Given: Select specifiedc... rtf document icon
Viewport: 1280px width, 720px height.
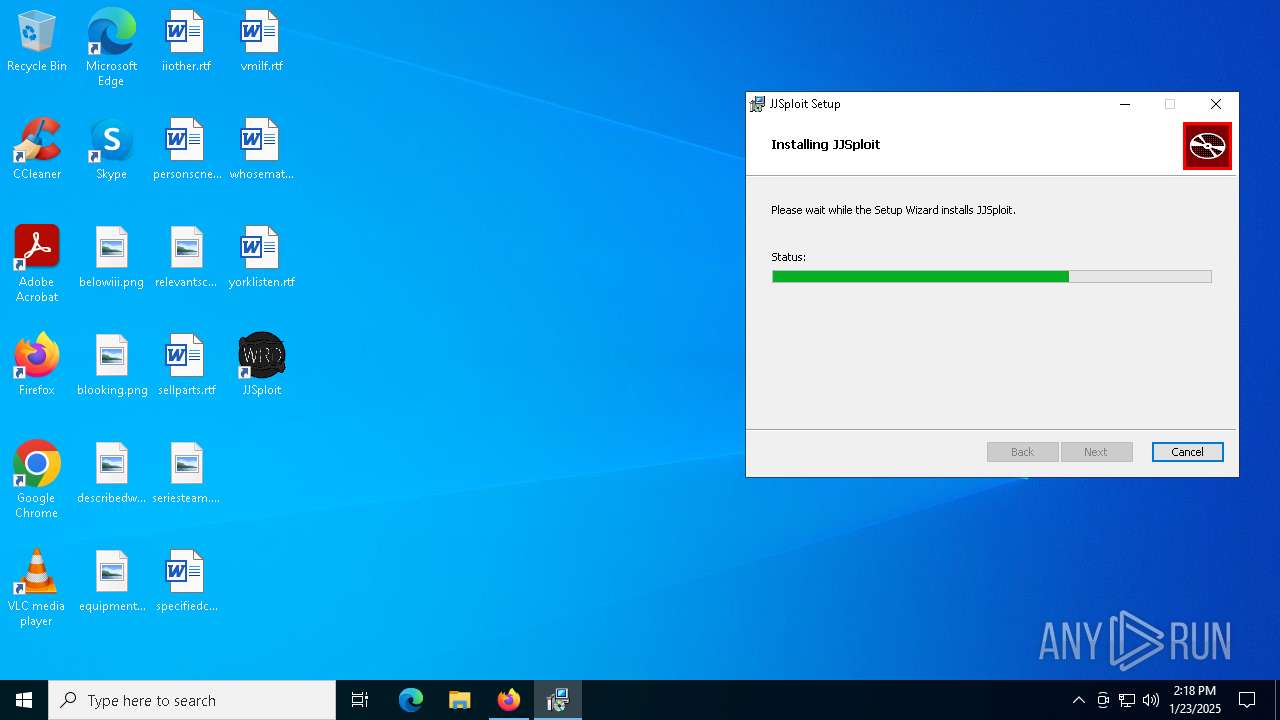Looking at the screenshot, I should click(x=186, y=581).
